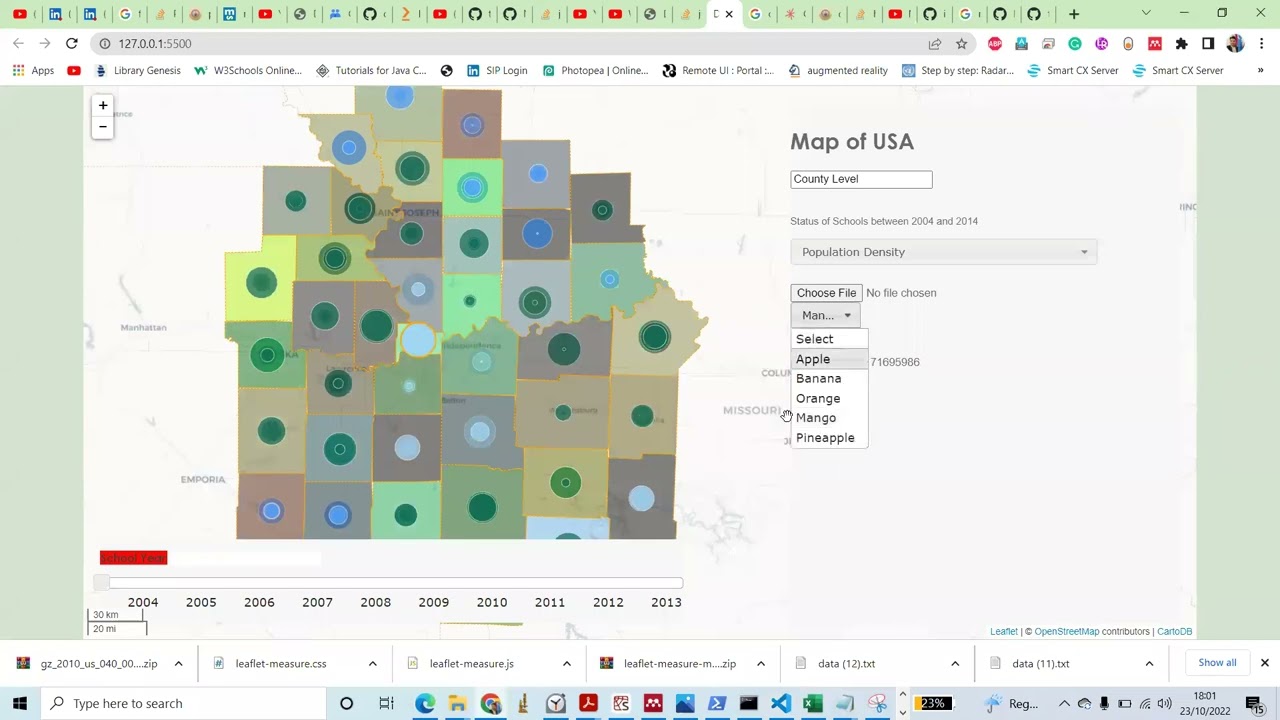Open the Windows Start menu

tap(20, 704)
